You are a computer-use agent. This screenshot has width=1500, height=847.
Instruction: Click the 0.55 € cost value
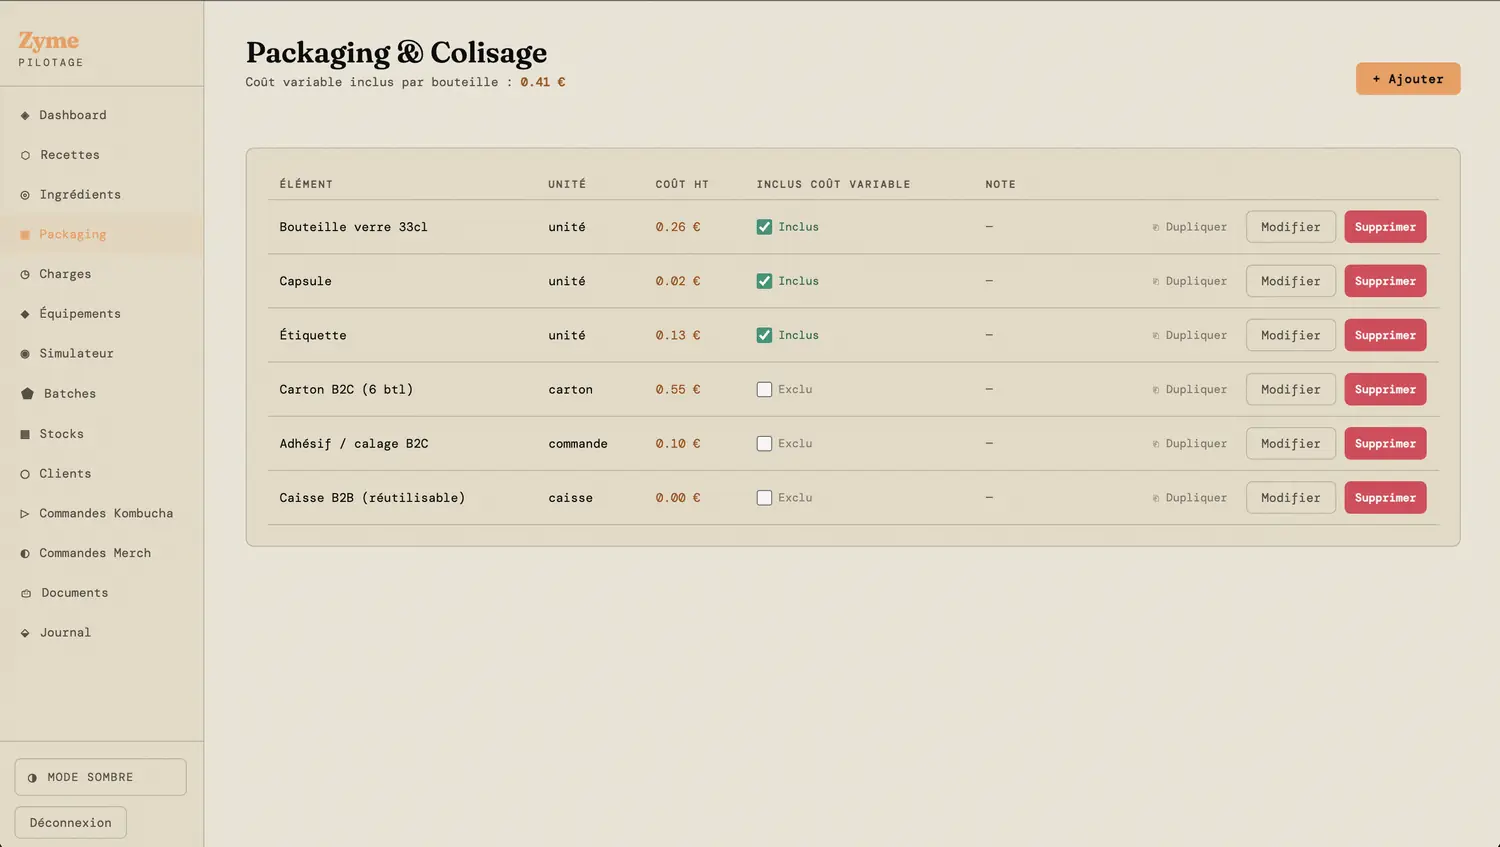point(678,389)
